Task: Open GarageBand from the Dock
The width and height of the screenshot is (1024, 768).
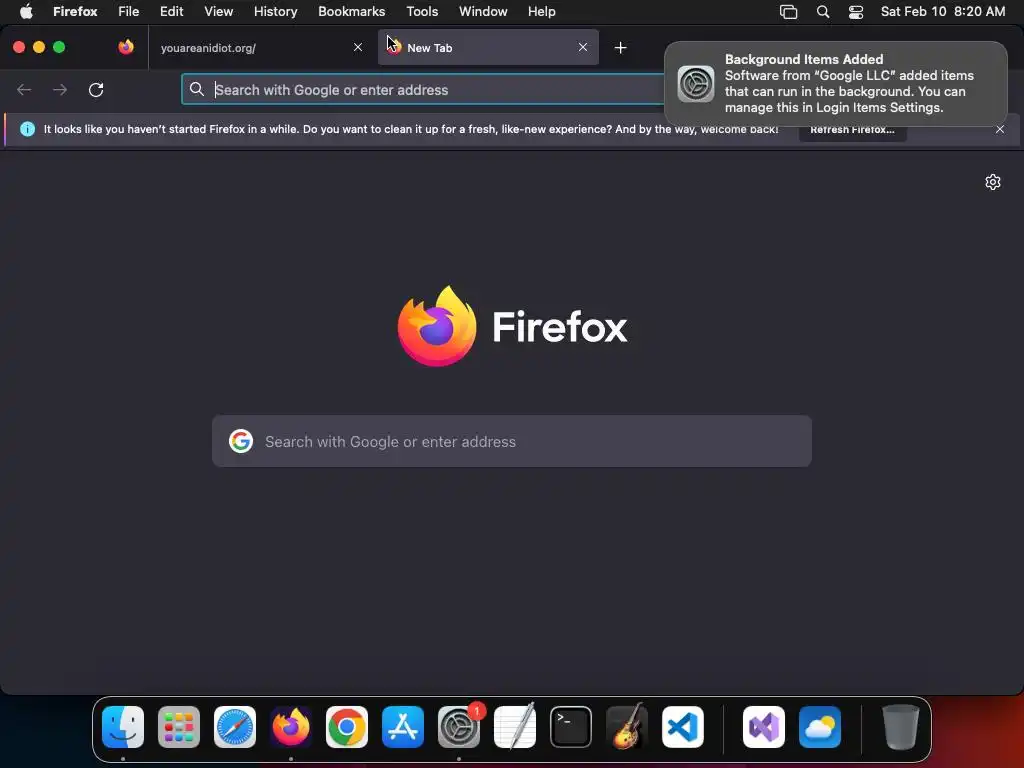Action: (627, 727)
